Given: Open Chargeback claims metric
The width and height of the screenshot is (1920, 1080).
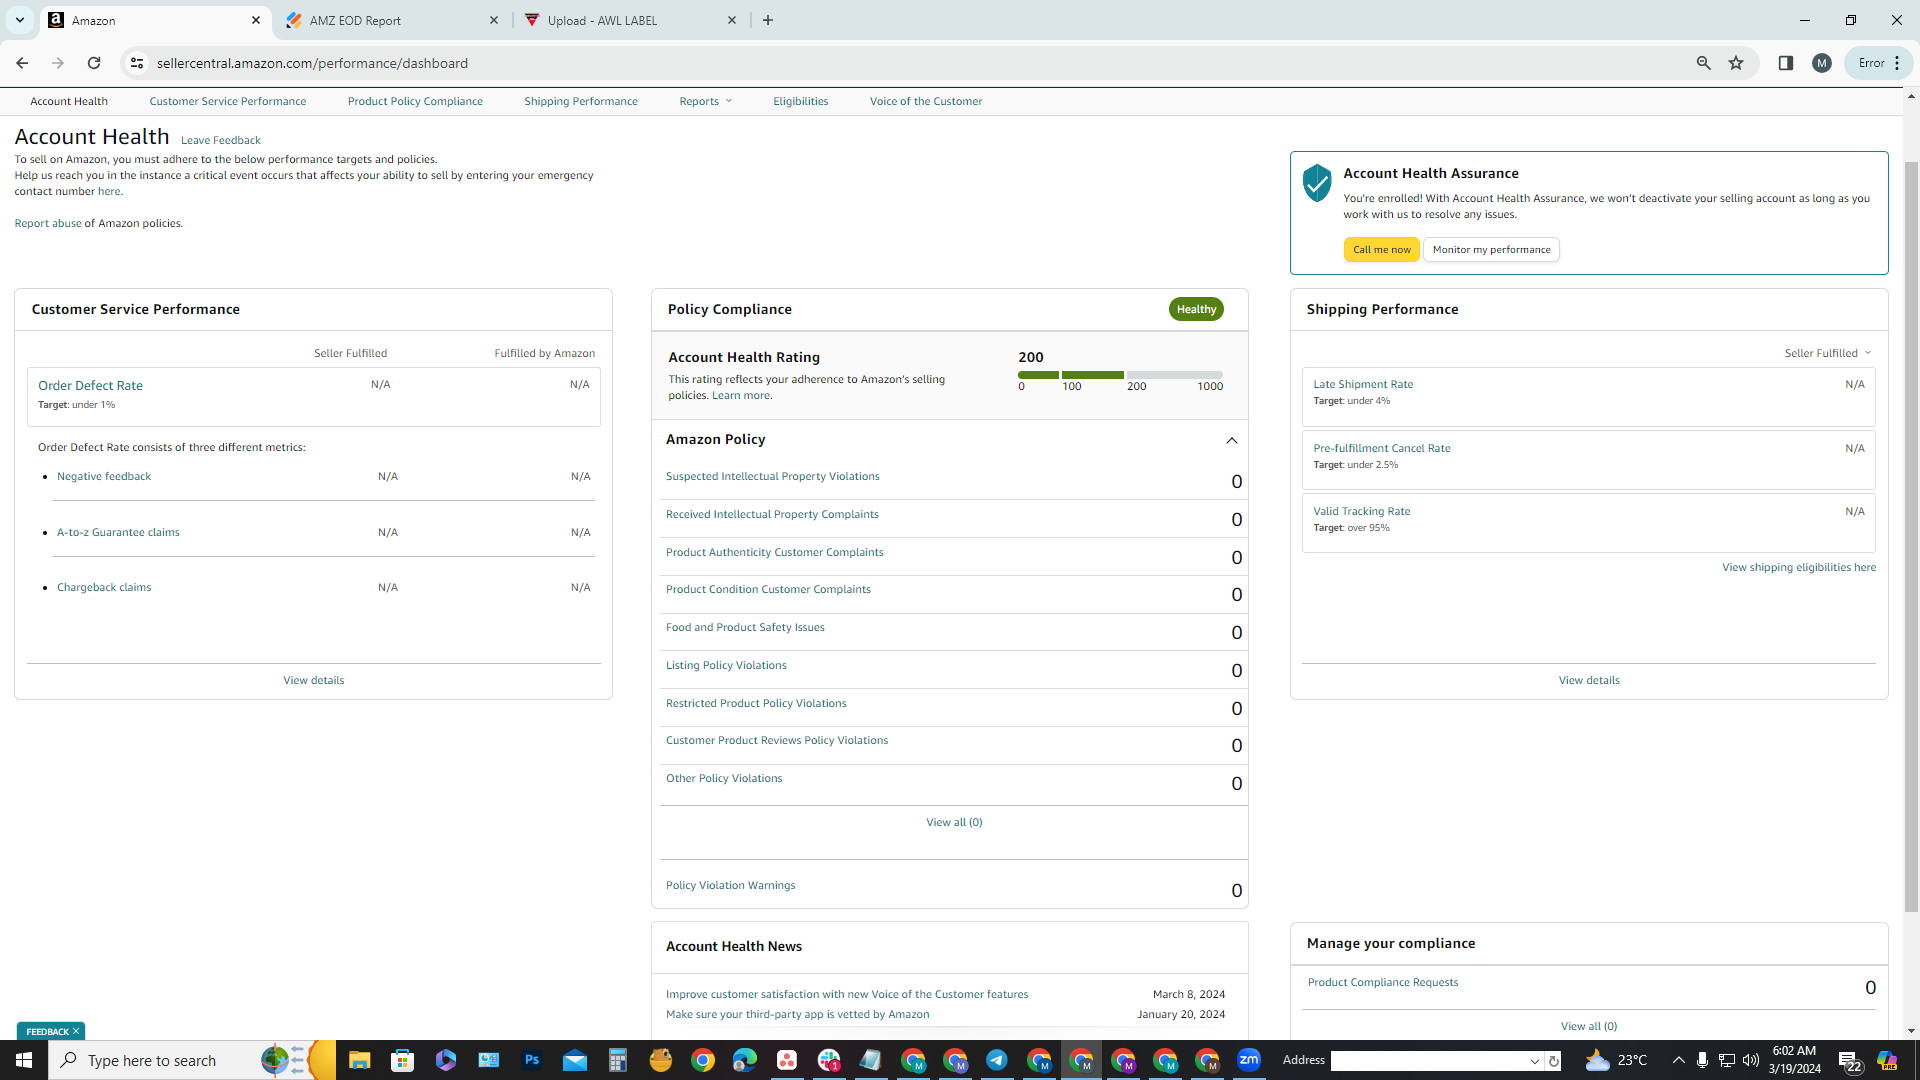Looking at the screenshot, I should click(x=104, y=587).
